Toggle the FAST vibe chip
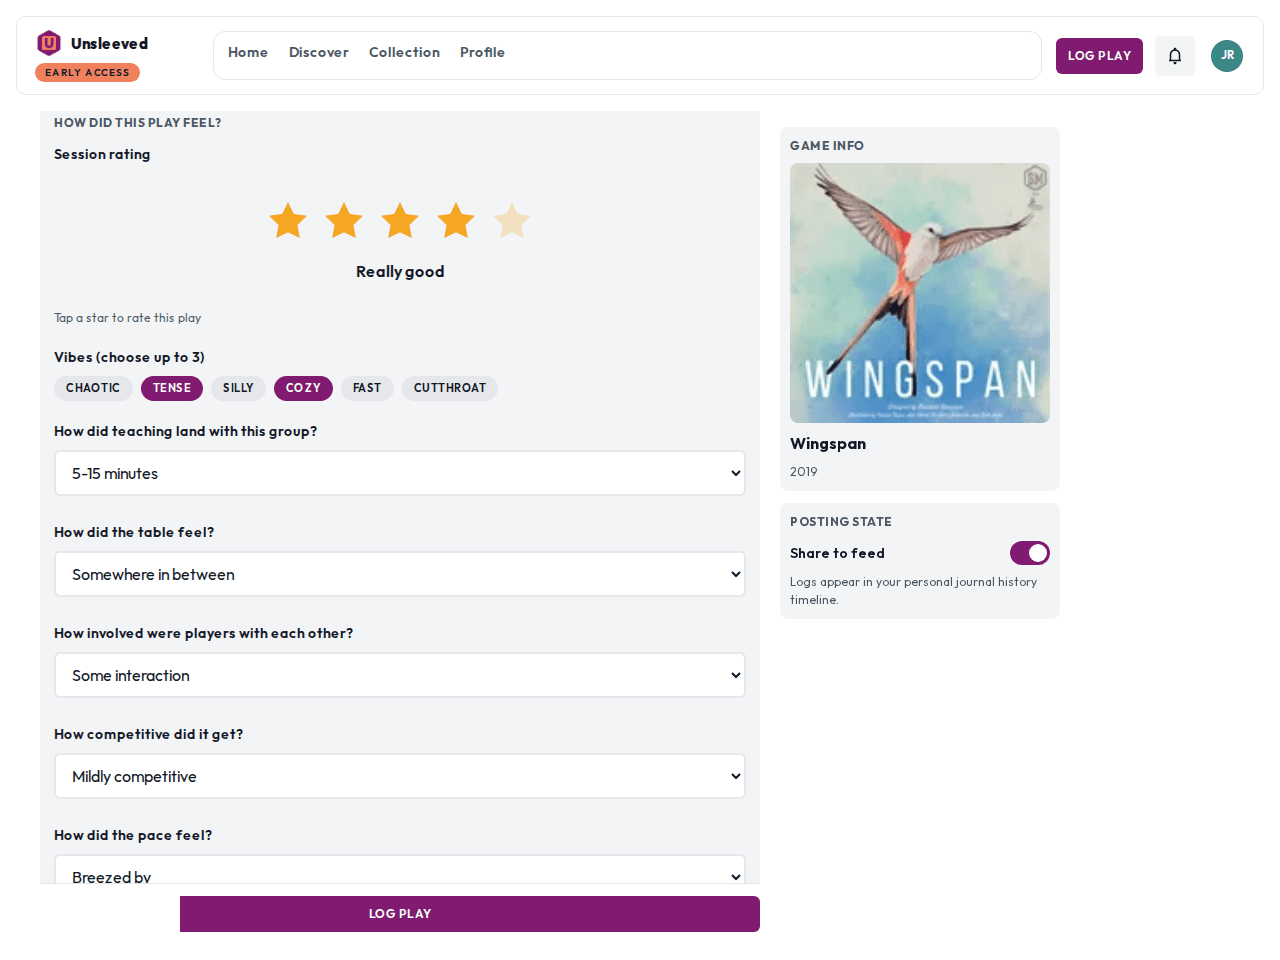1280x960 pixels. click(367, 388)
